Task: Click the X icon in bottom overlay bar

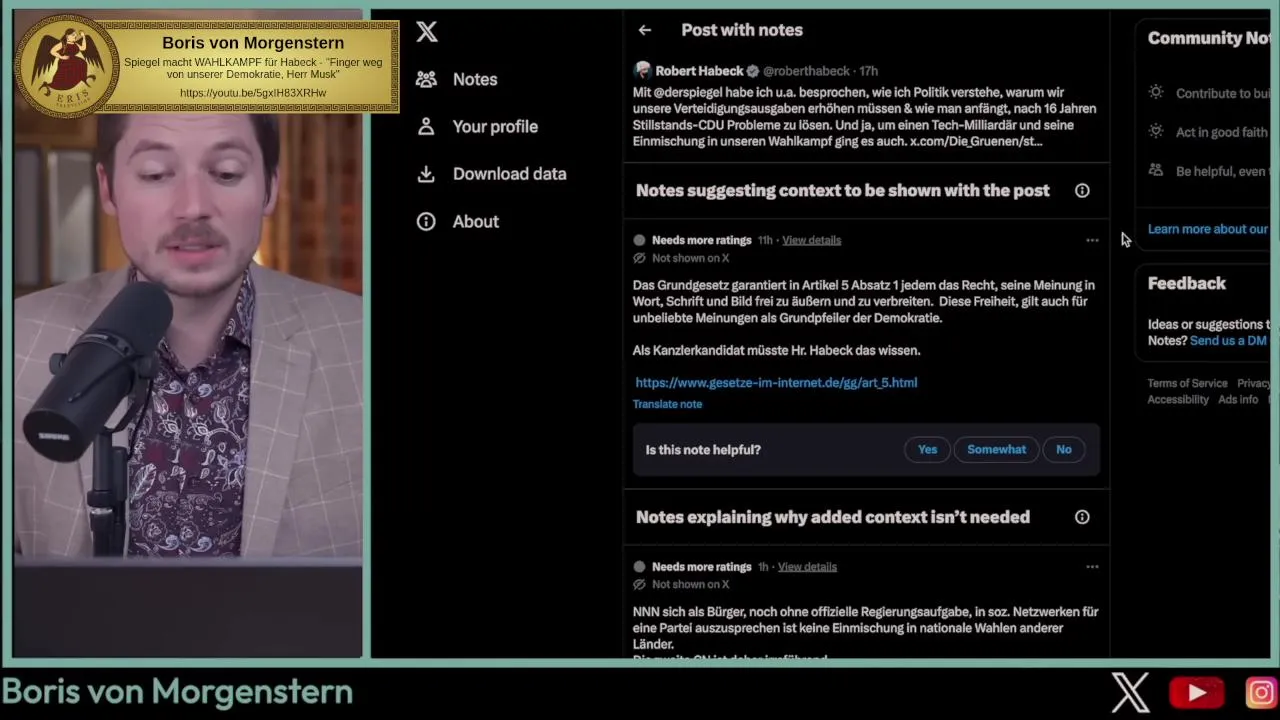Action: click(1131, 692)
